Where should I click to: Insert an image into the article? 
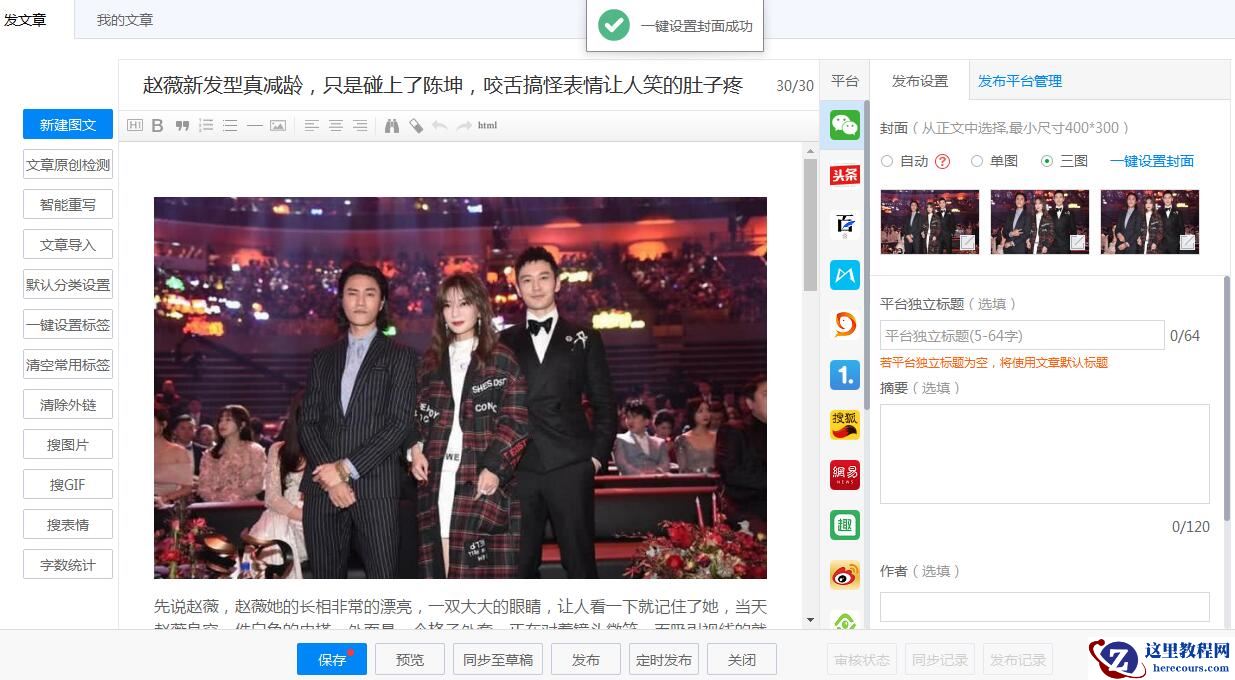278,125
